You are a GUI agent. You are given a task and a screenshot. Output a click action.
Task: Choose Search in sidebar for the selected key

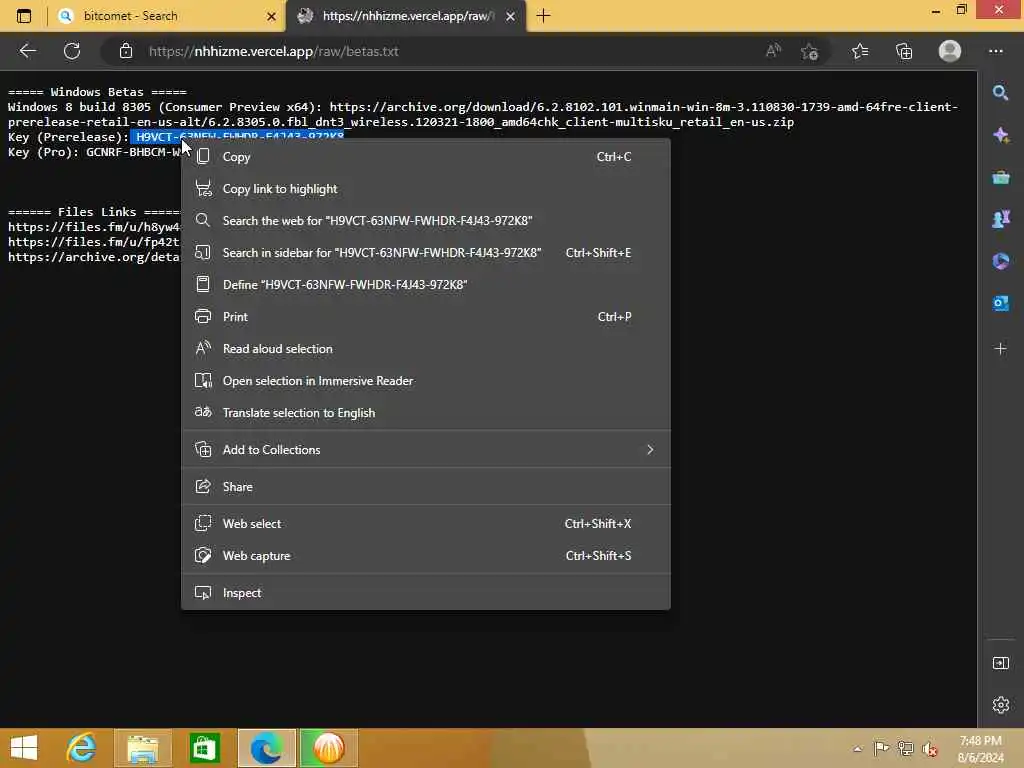click(426, 253)
